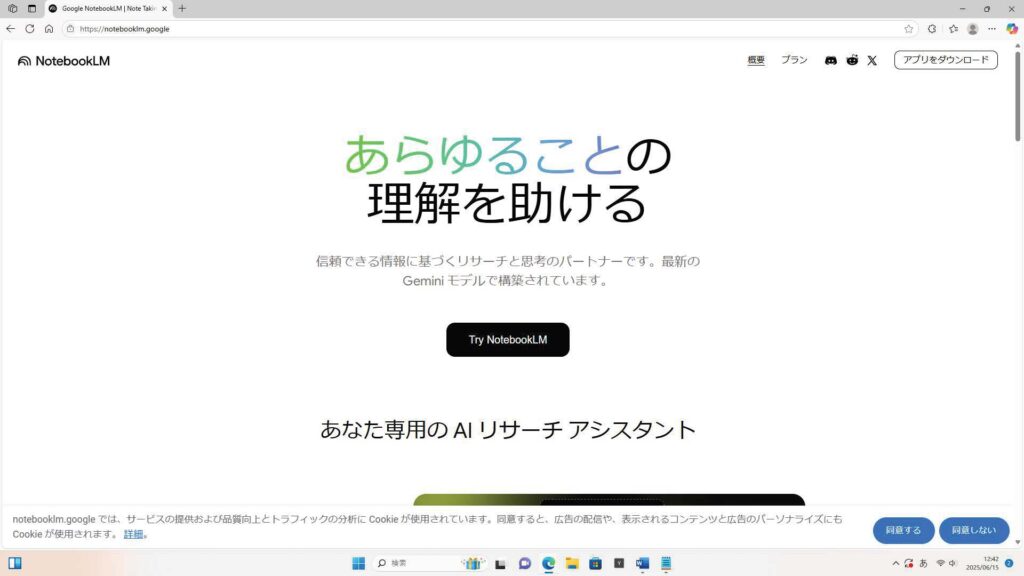This screenshot has height=576, width=1024.
Task: Open the Edge settings three-dots menu
Action: click(992, 29)
